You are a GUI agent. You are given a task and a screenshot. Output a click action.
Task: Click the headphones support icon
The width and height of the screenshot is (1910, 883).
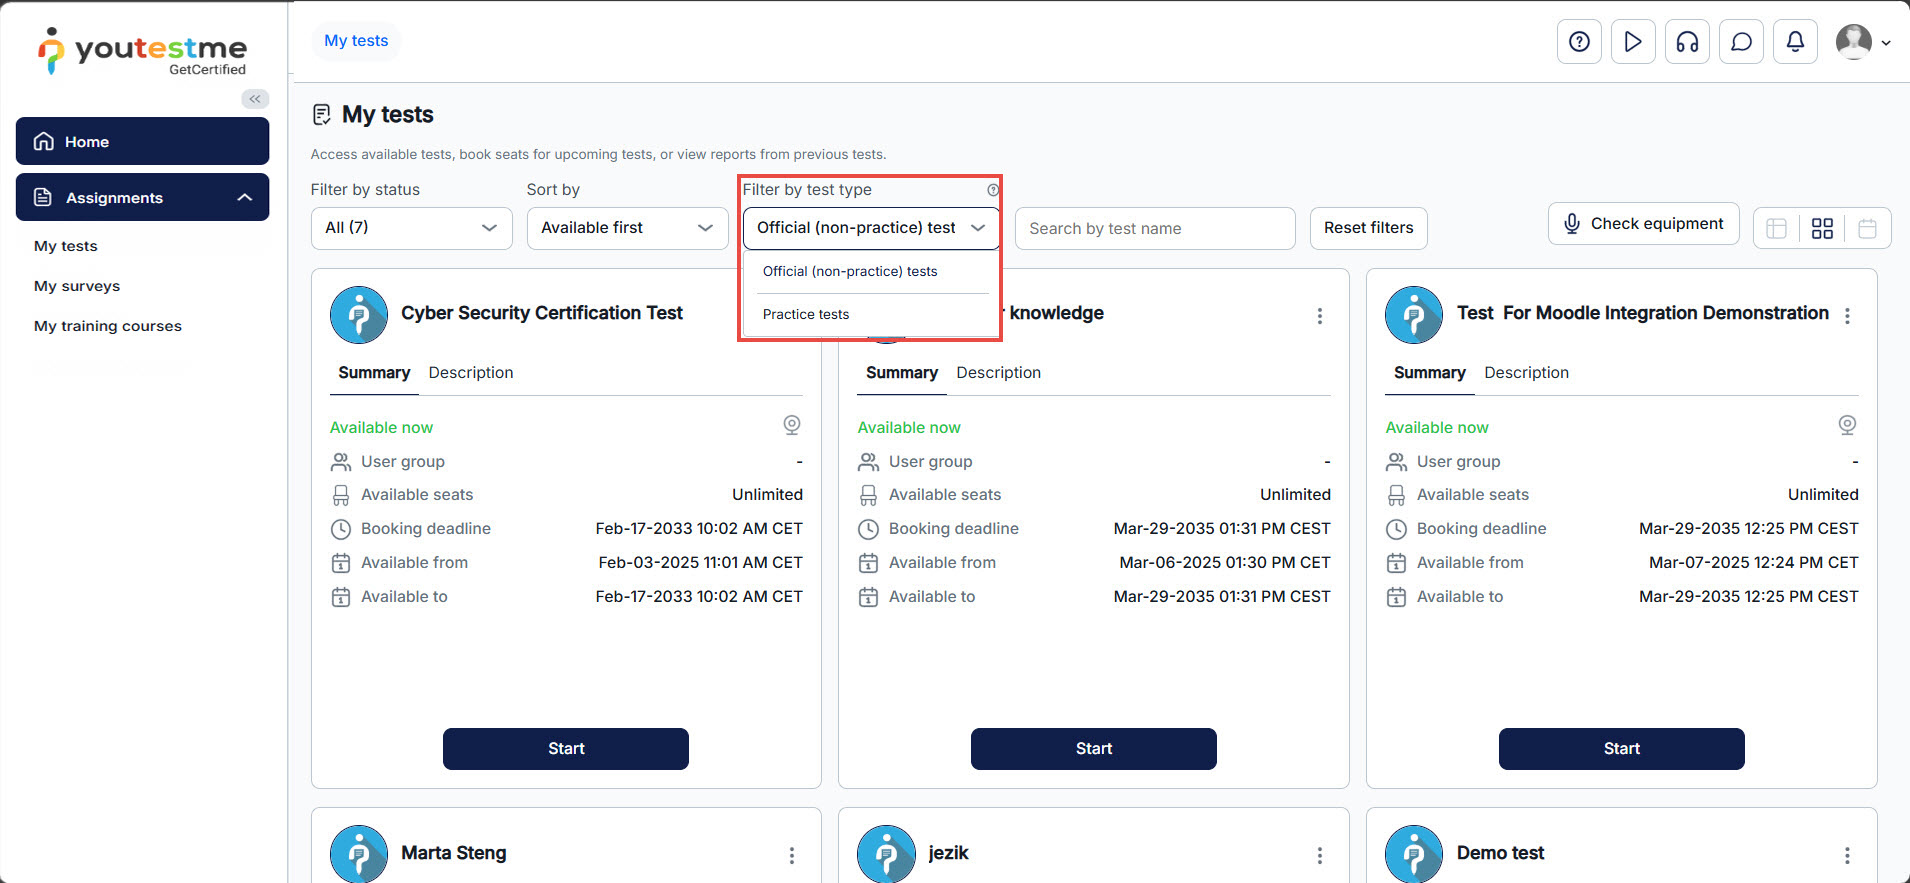coord(1687,42)
